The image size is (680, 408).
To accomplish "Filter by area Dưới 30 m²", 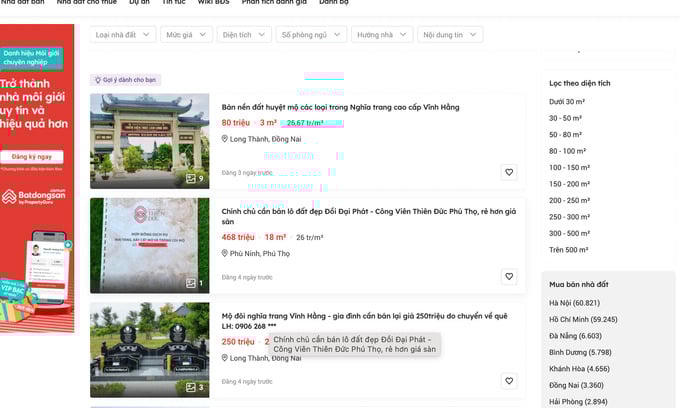I will click(x=567, y=101).
